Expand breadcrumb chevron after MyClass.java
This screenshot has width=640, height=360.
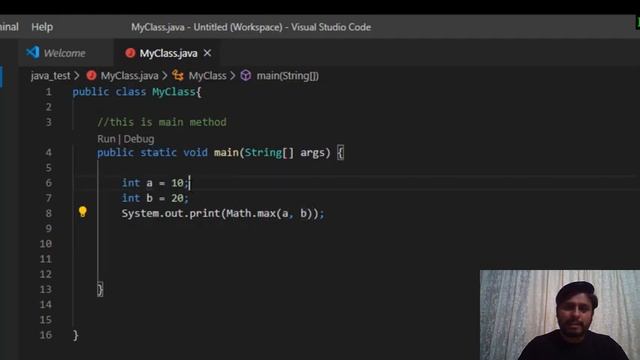click(164, 76)
